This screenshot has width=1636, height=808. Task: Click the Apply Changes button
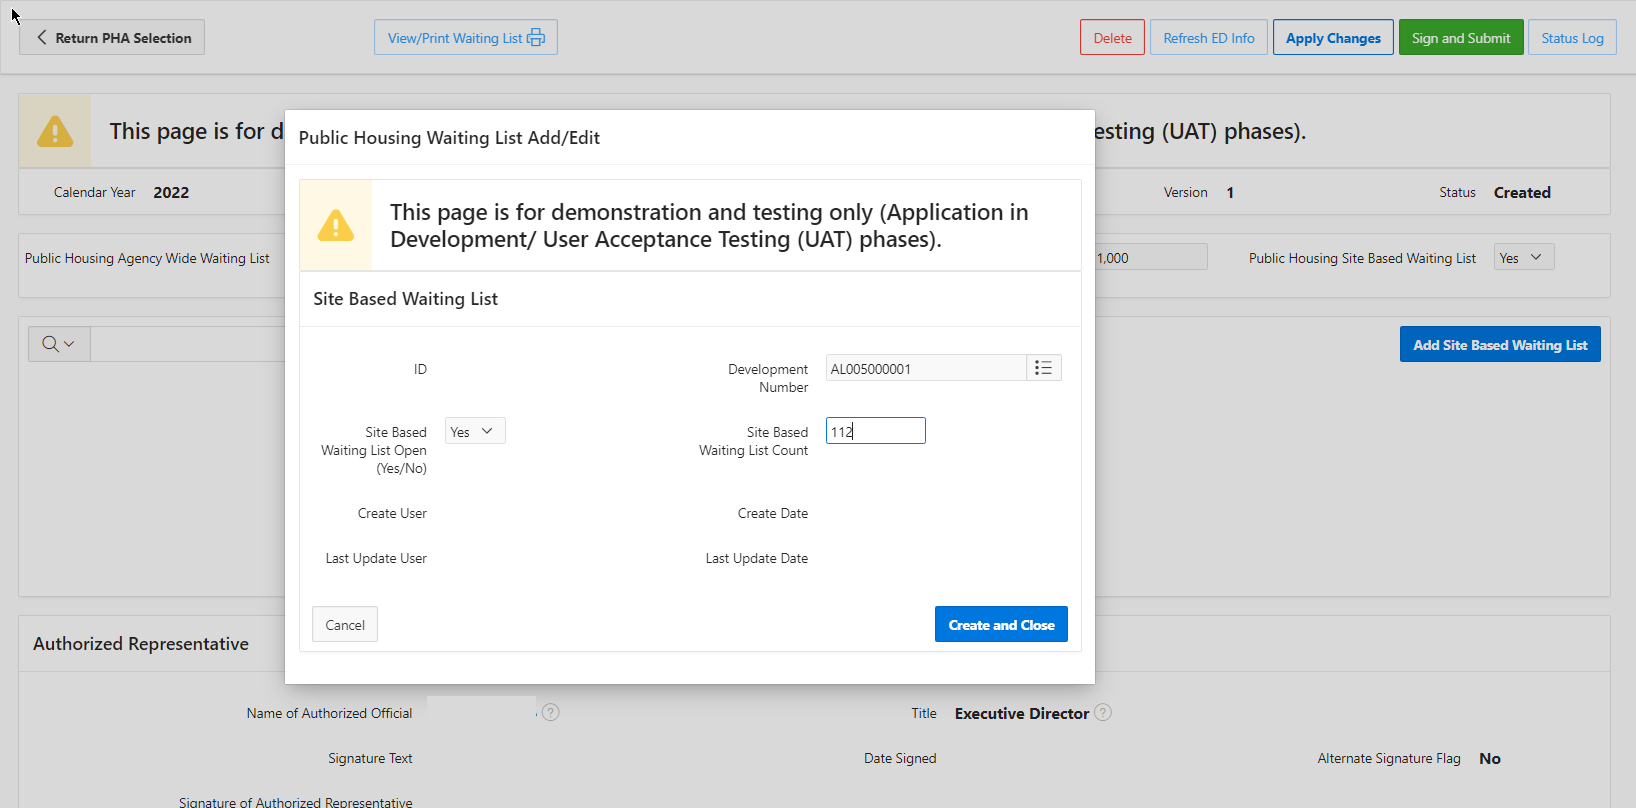coord(1333,38)
